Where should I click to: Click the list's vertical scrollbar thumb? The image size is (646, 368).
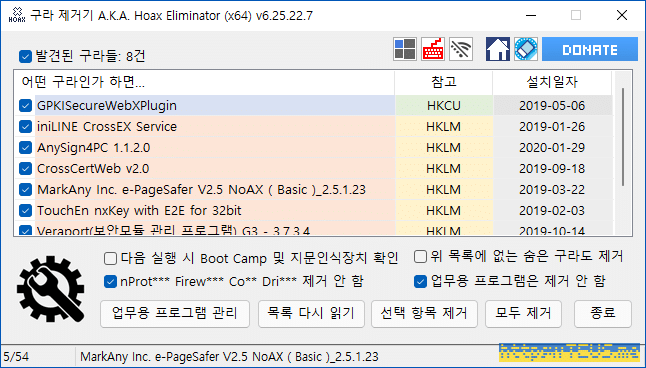tap(623, 136)
